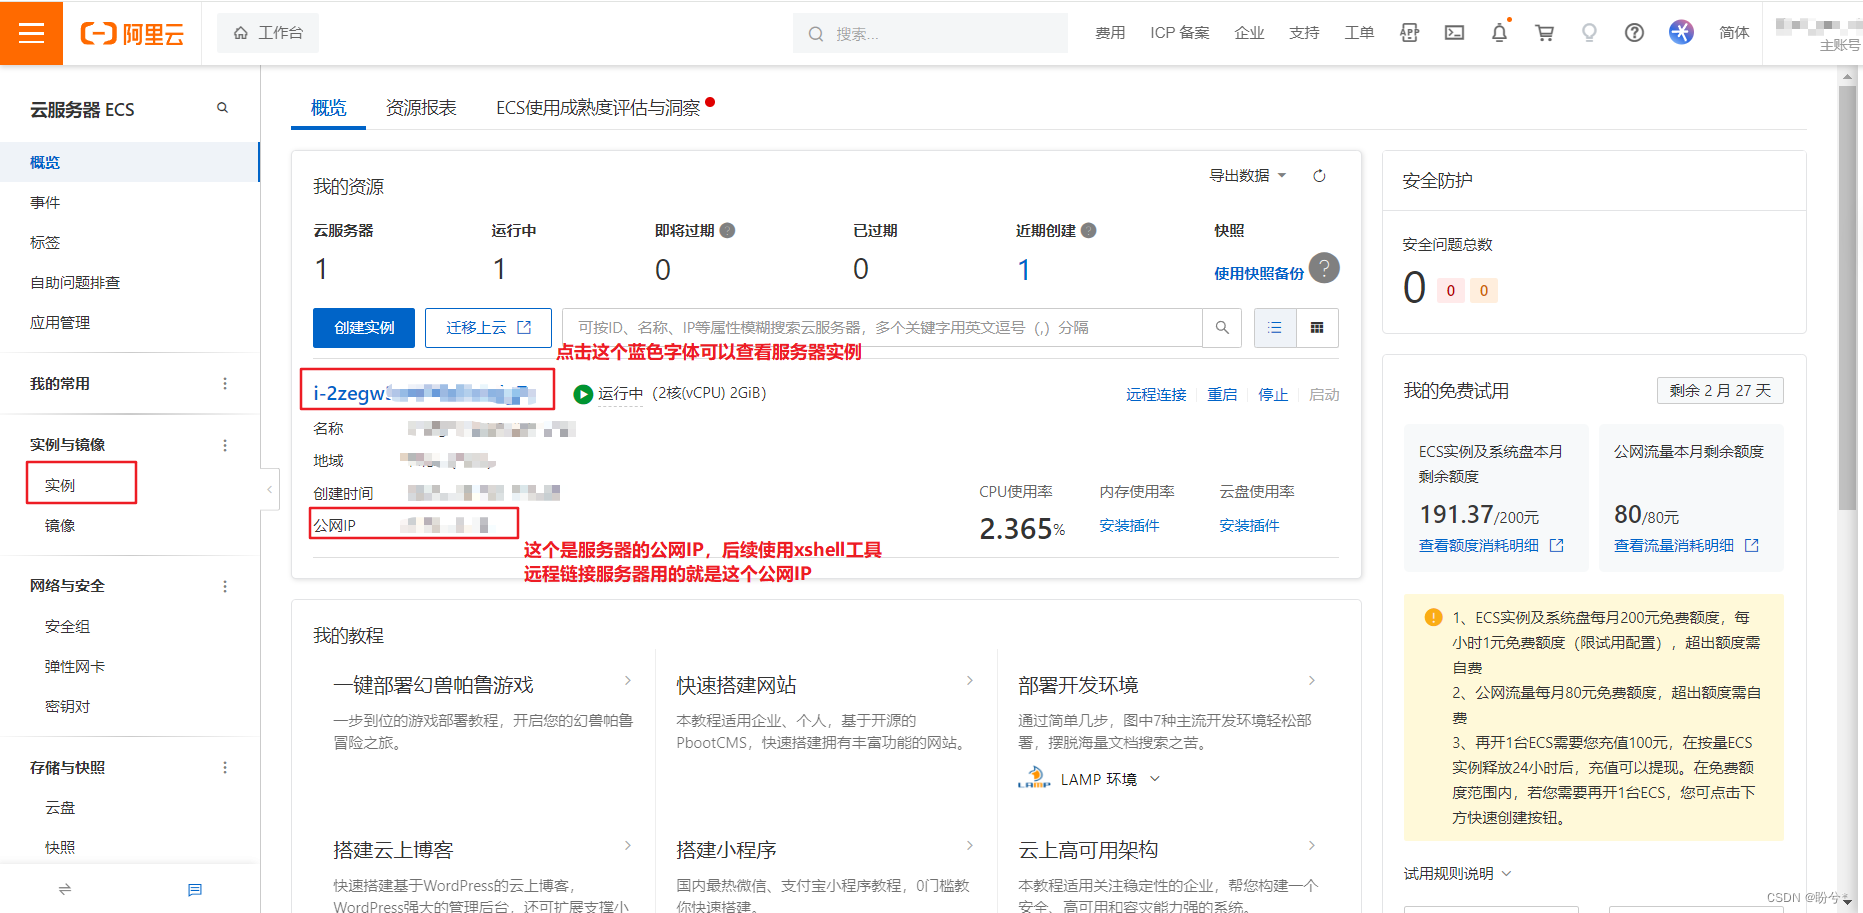Click 安装插件 under 云盘使用率
The height and width of the screenshot is (913, 1863).
point(1249,525)
